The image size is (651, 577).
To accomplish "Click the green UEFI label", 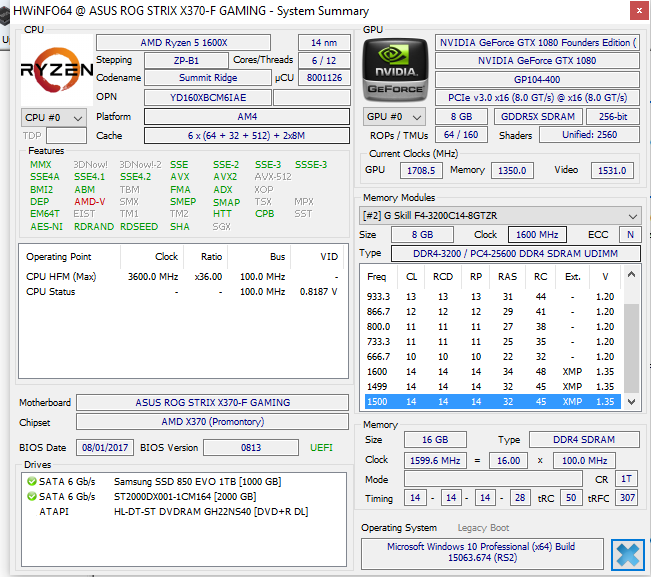I will (x=321, y=448).
